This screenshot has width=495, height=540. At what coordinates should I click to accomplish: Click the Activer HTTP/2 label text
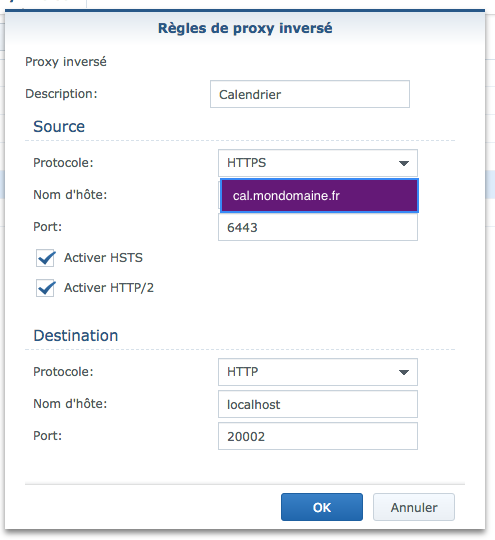click(109, 288)
